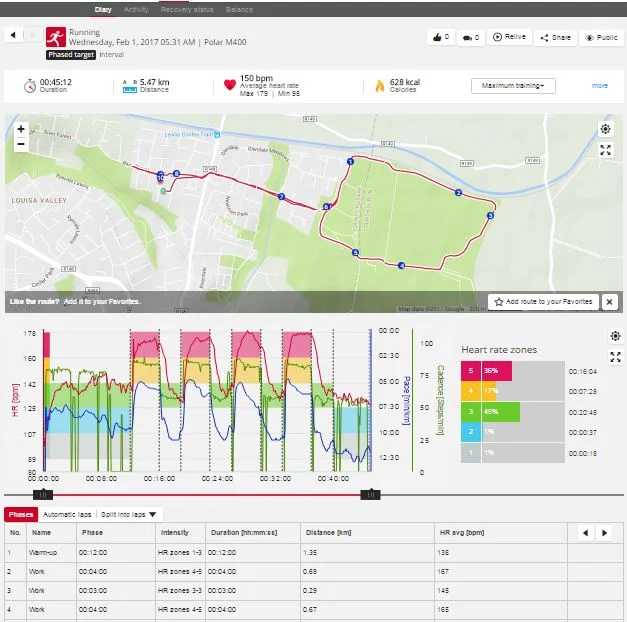Toggle the Public visibility setting

pos(600,37)
